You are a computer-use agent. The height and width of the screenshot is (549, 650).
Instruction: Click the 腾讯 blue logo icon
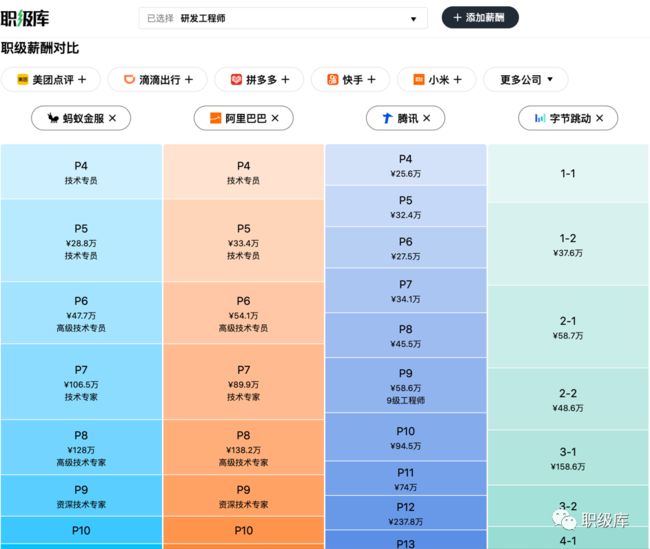(387, 118)
